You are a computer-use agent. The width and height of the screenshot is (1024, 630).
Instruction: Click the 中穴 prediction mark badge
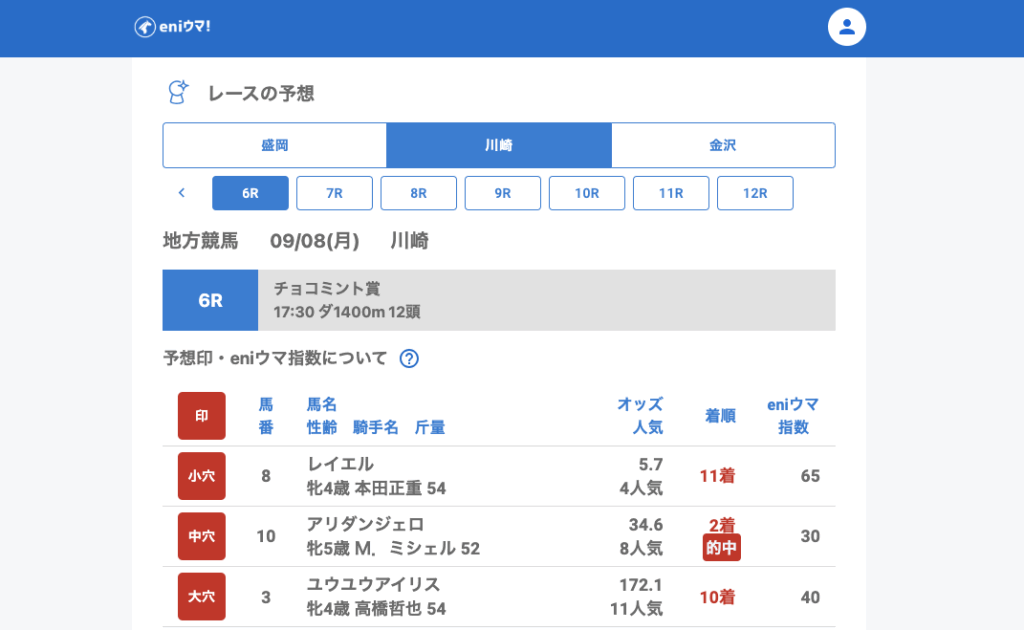[202, 536]
